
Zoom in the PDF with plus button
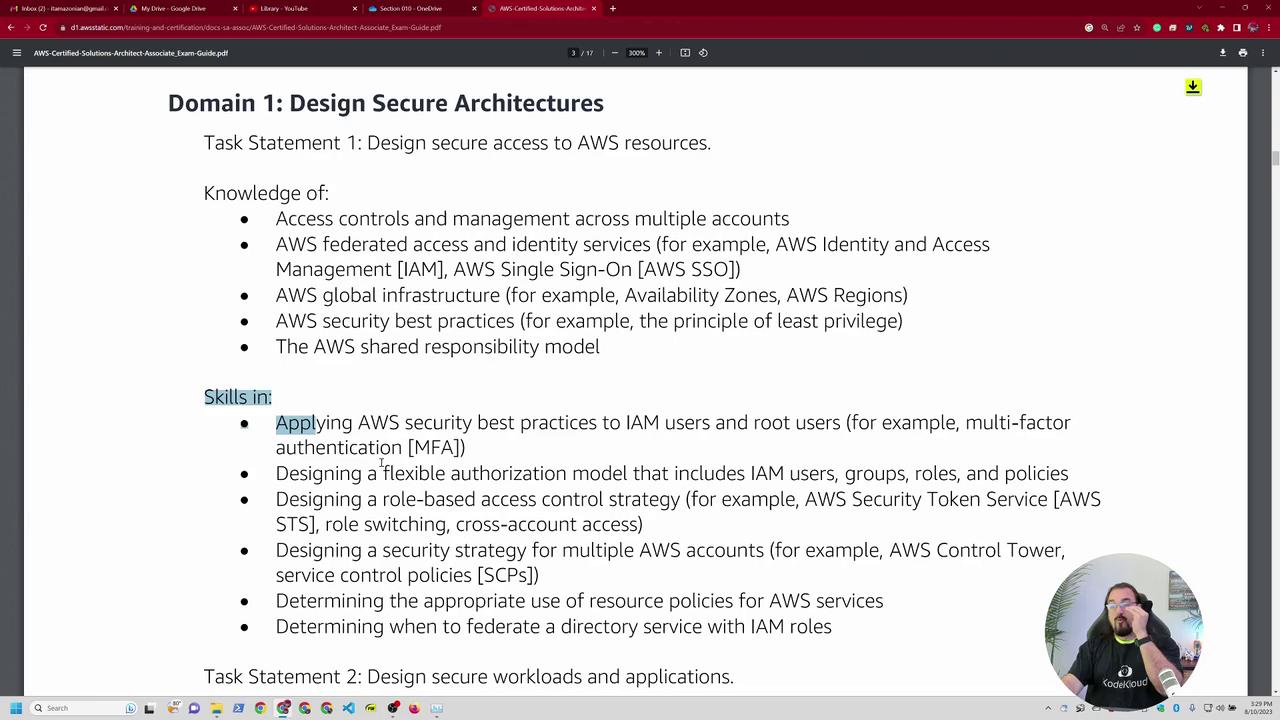[x=658, y=53]
